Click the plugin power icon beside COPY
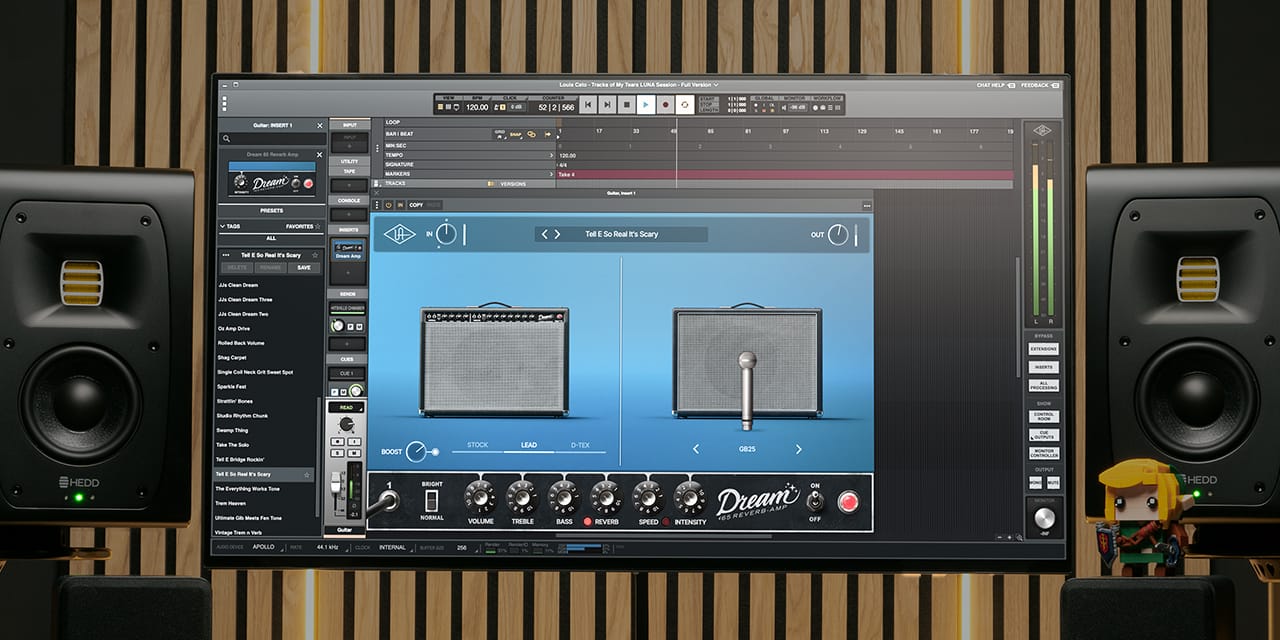This screenshot has height=640, width=1280. click(387, 205)
